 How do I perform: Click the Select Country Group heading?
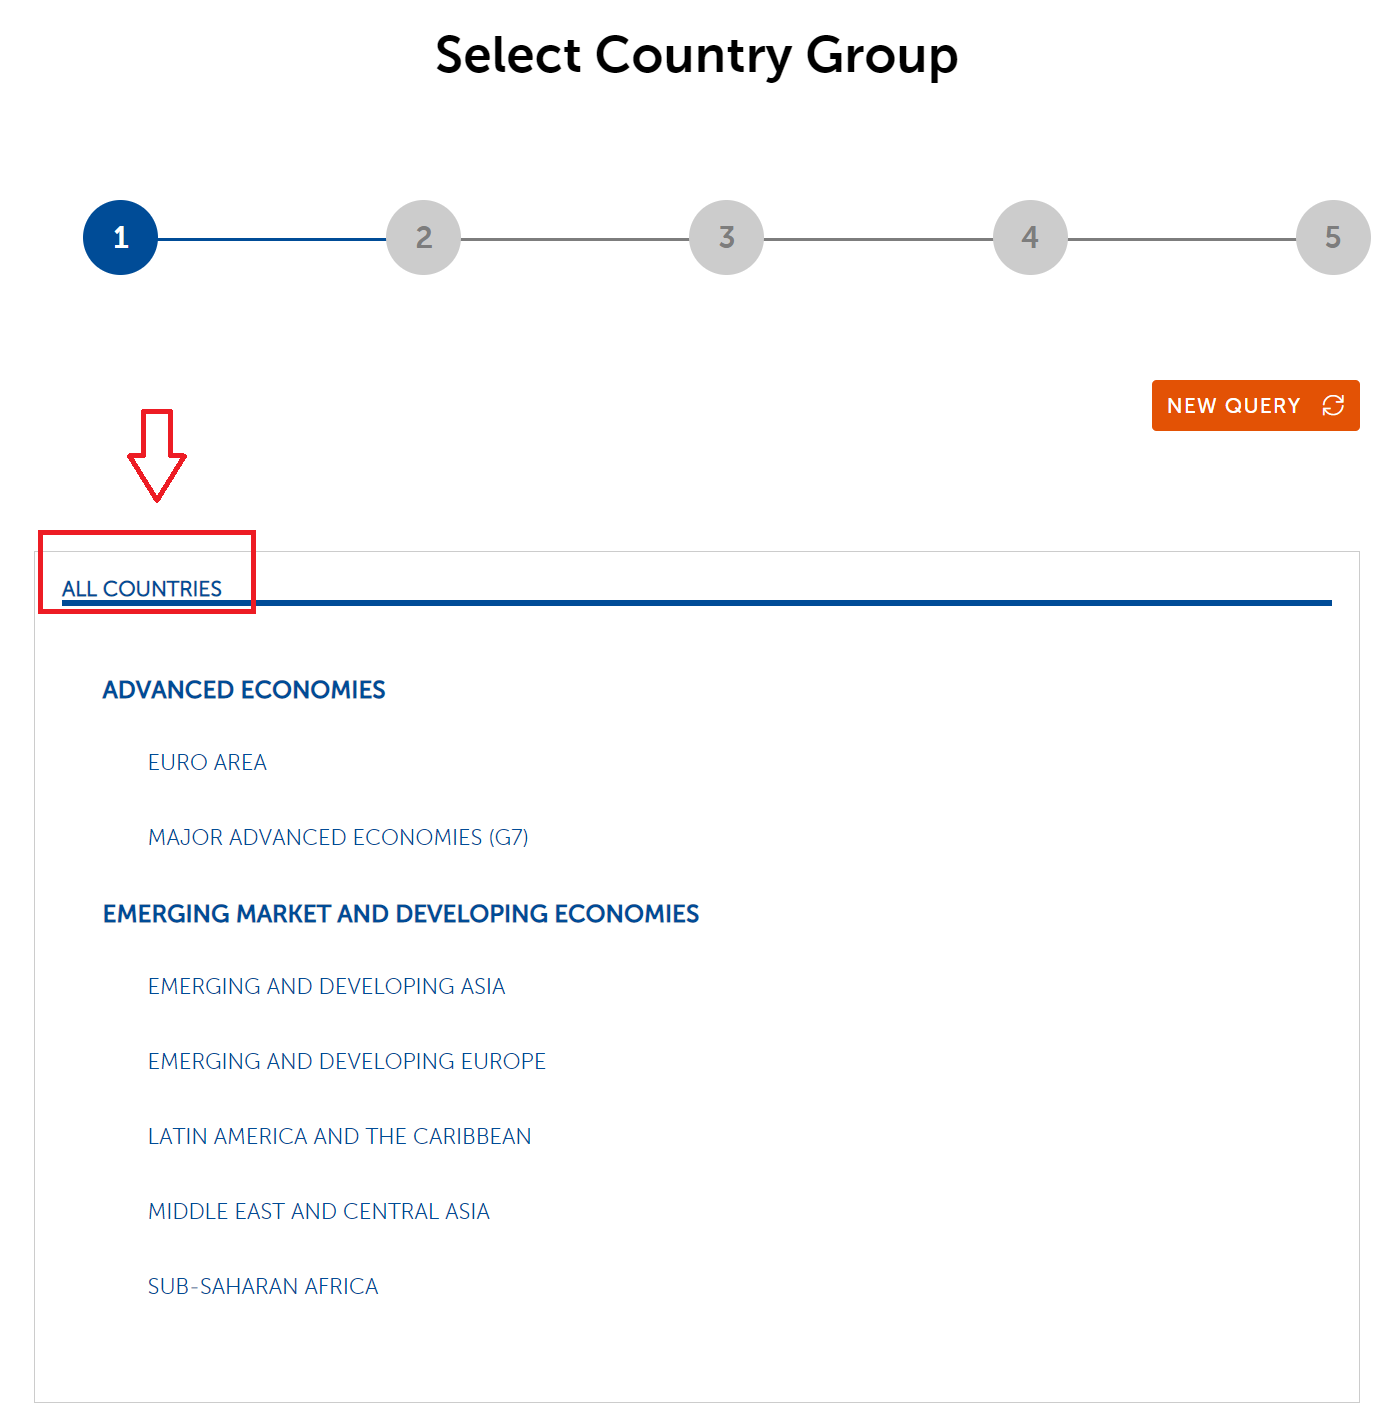(x=696, y=55)
